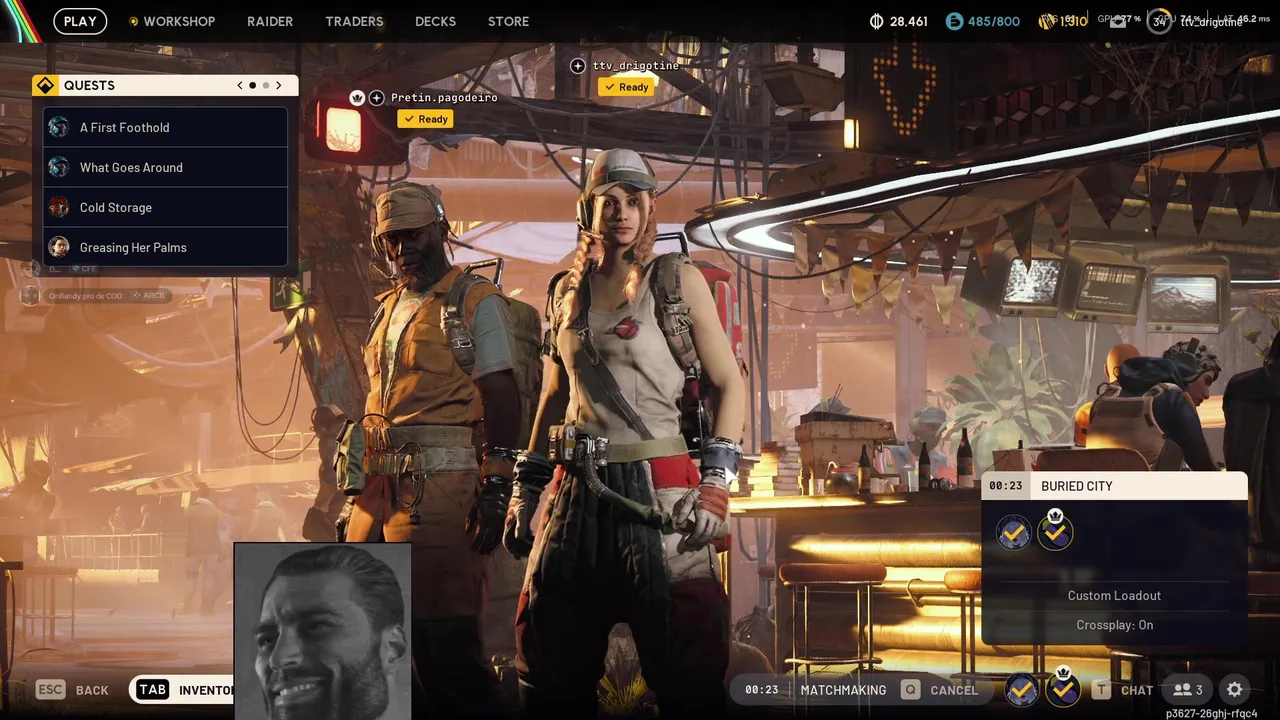Open the Custom Loadout option
Viewport: 1280px width, 720px height.
coord(1114,595)
